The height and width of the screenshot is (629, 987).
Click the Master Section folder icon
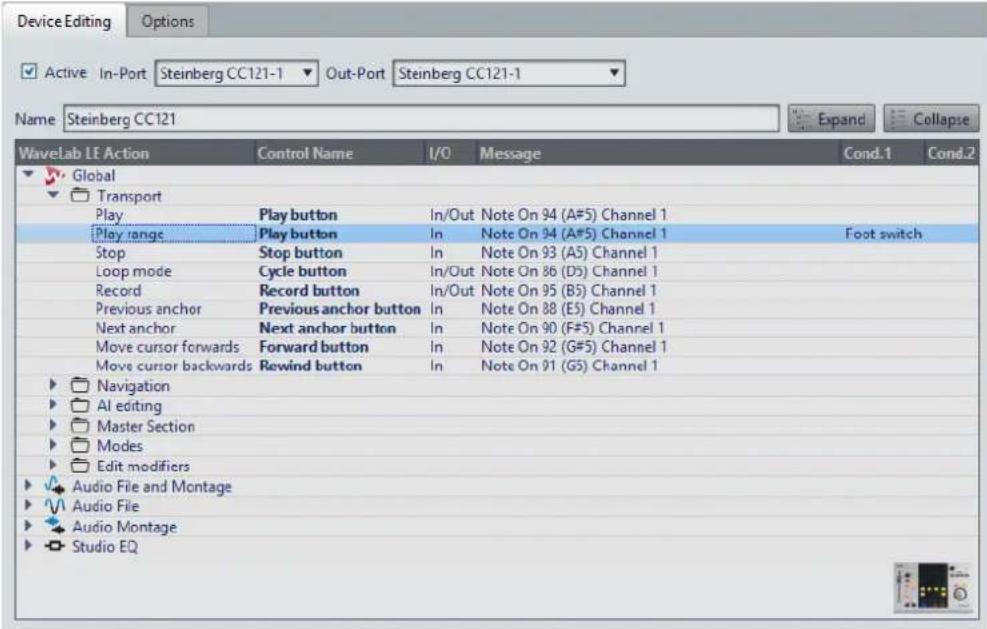(x=80, y=426)
